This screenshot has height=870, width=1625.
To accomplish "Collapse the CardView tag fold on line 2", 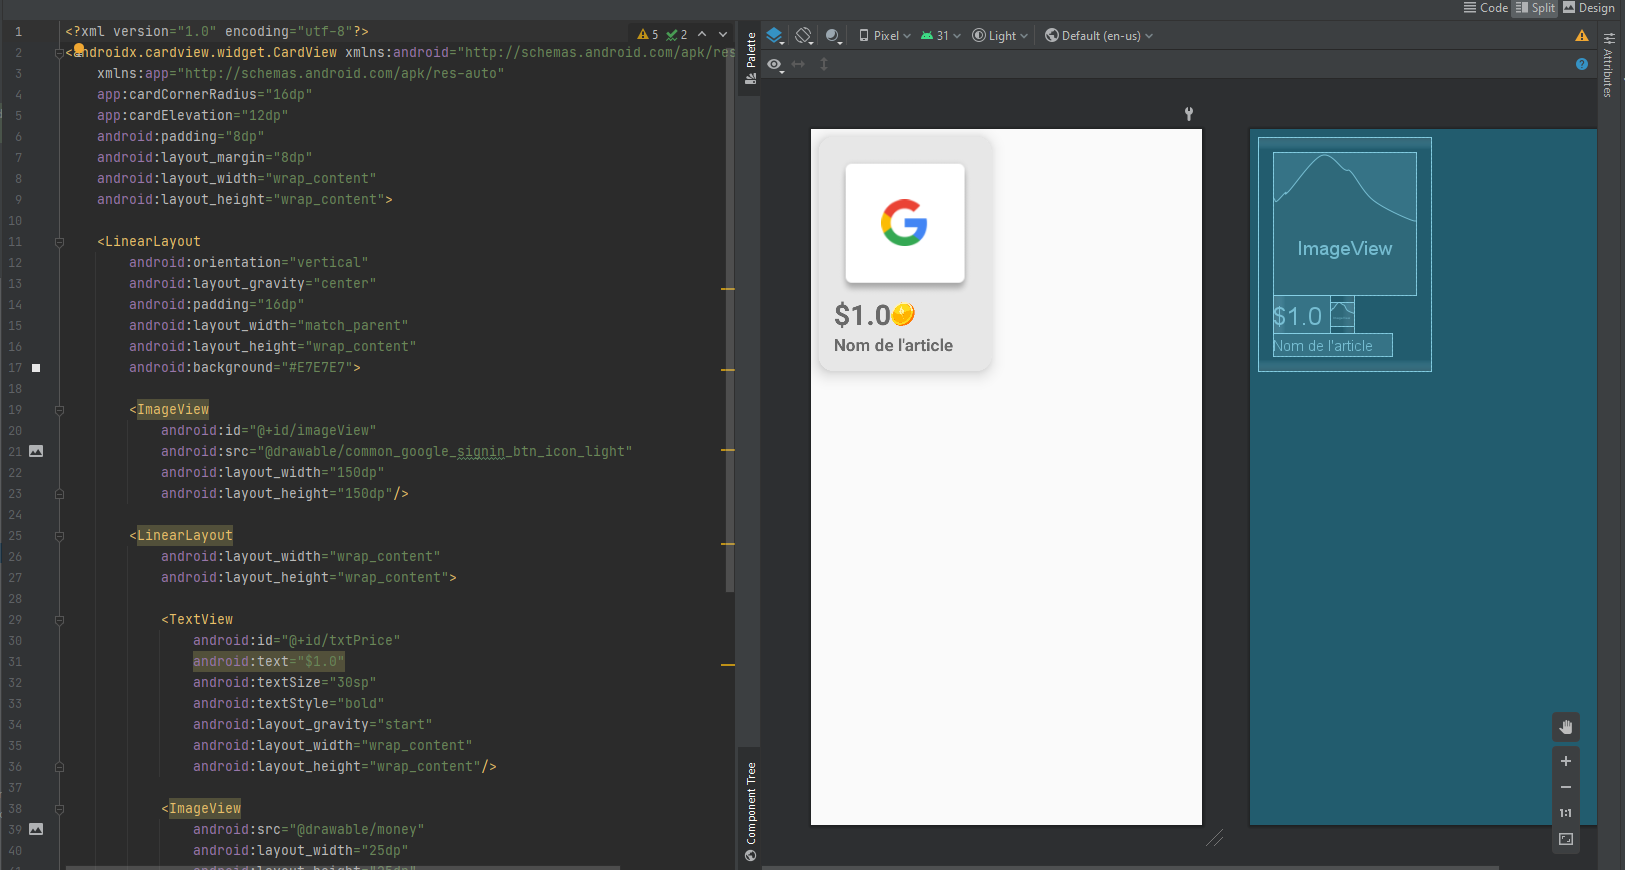I will point(59,52).
